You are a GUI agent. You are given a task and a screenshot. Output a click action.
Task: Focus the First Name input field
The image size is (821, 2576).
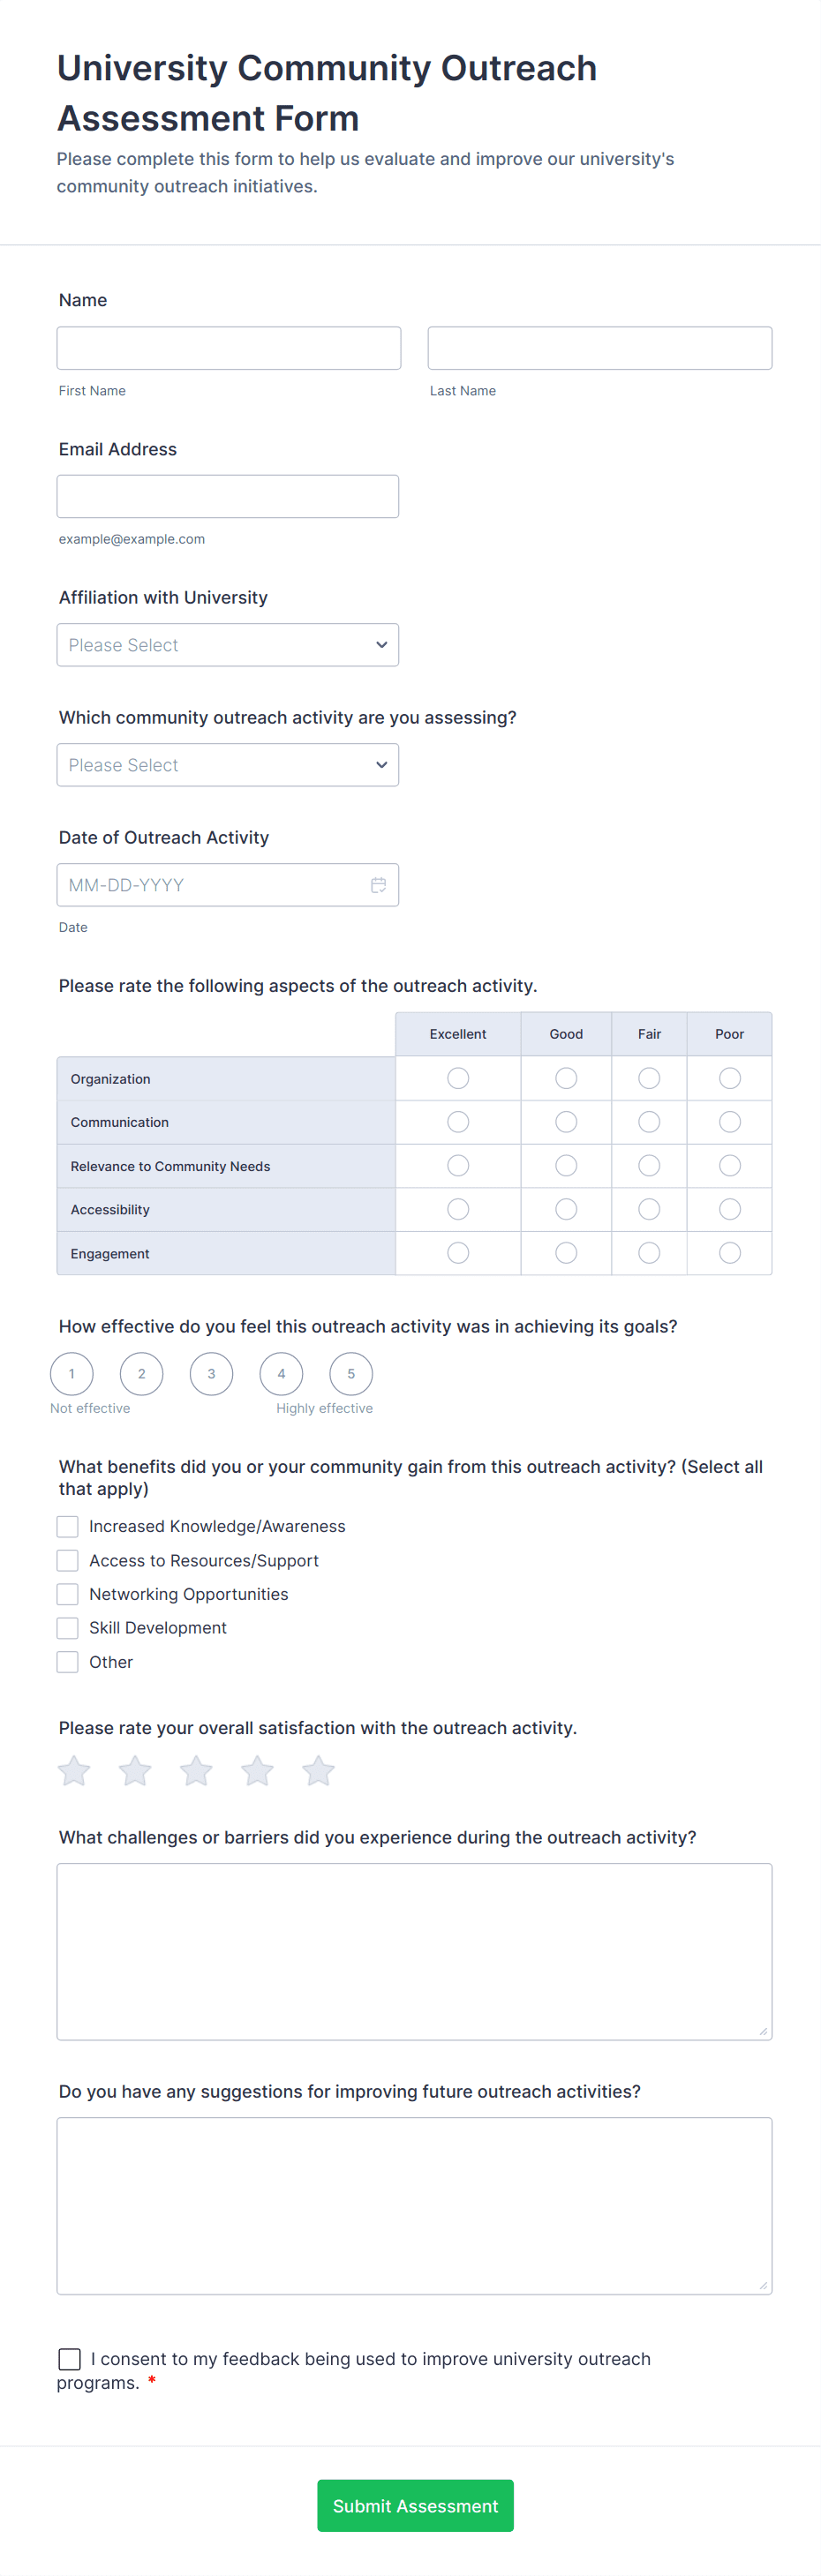click(229, 348)
